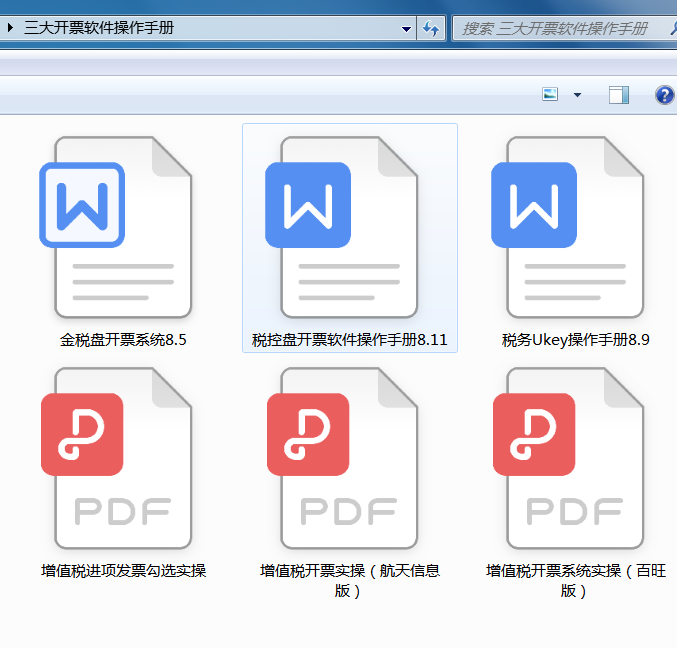This screenshot has height=648, width=677.
Task: Click the 金税盘开票系统8.5 file name label
Action: point(123,340)
